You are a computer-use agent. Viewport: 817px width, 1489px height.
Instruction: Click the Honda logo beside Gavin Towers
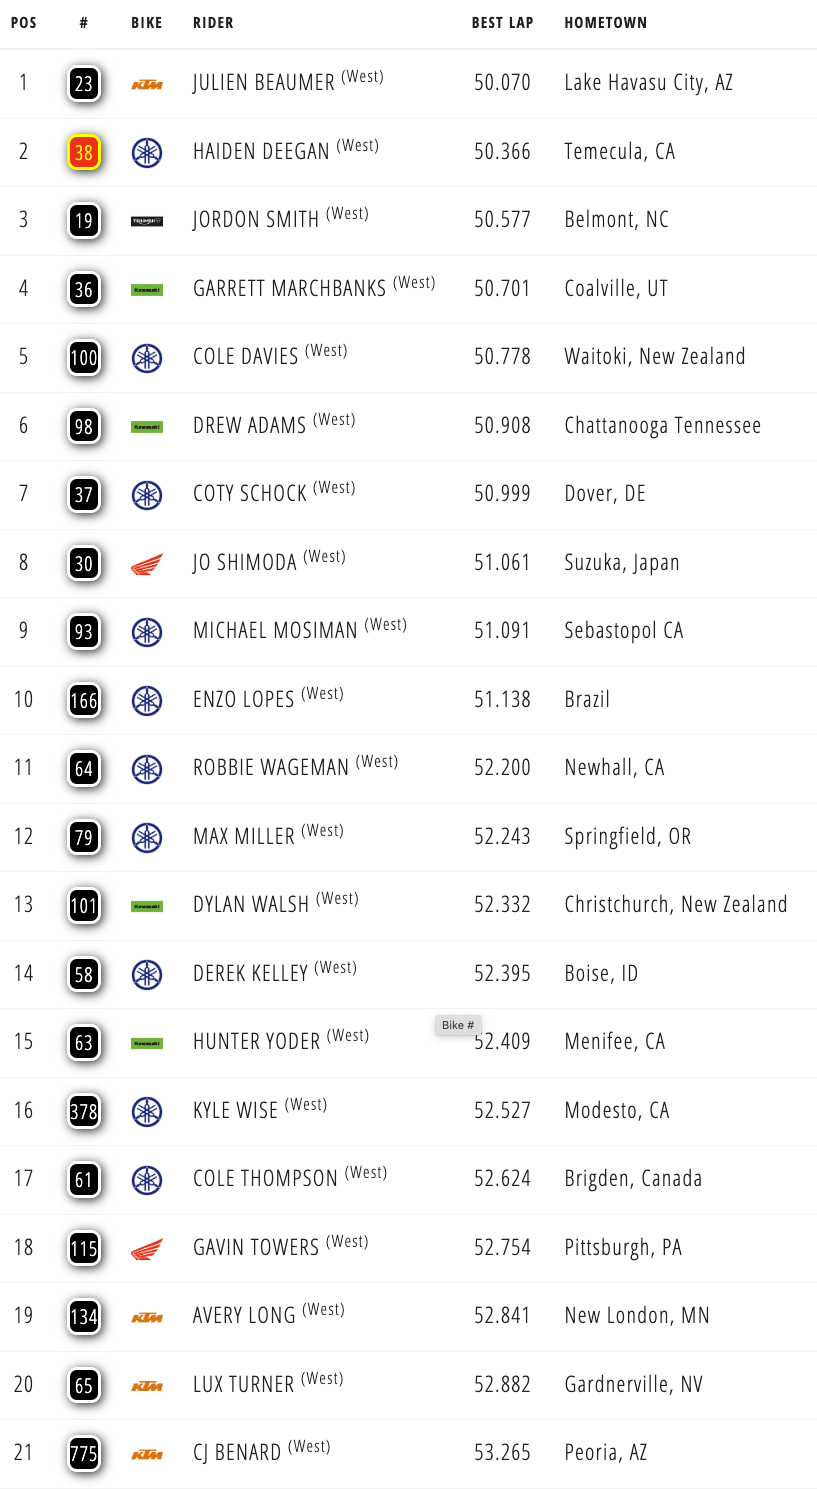click(147, 1249)
